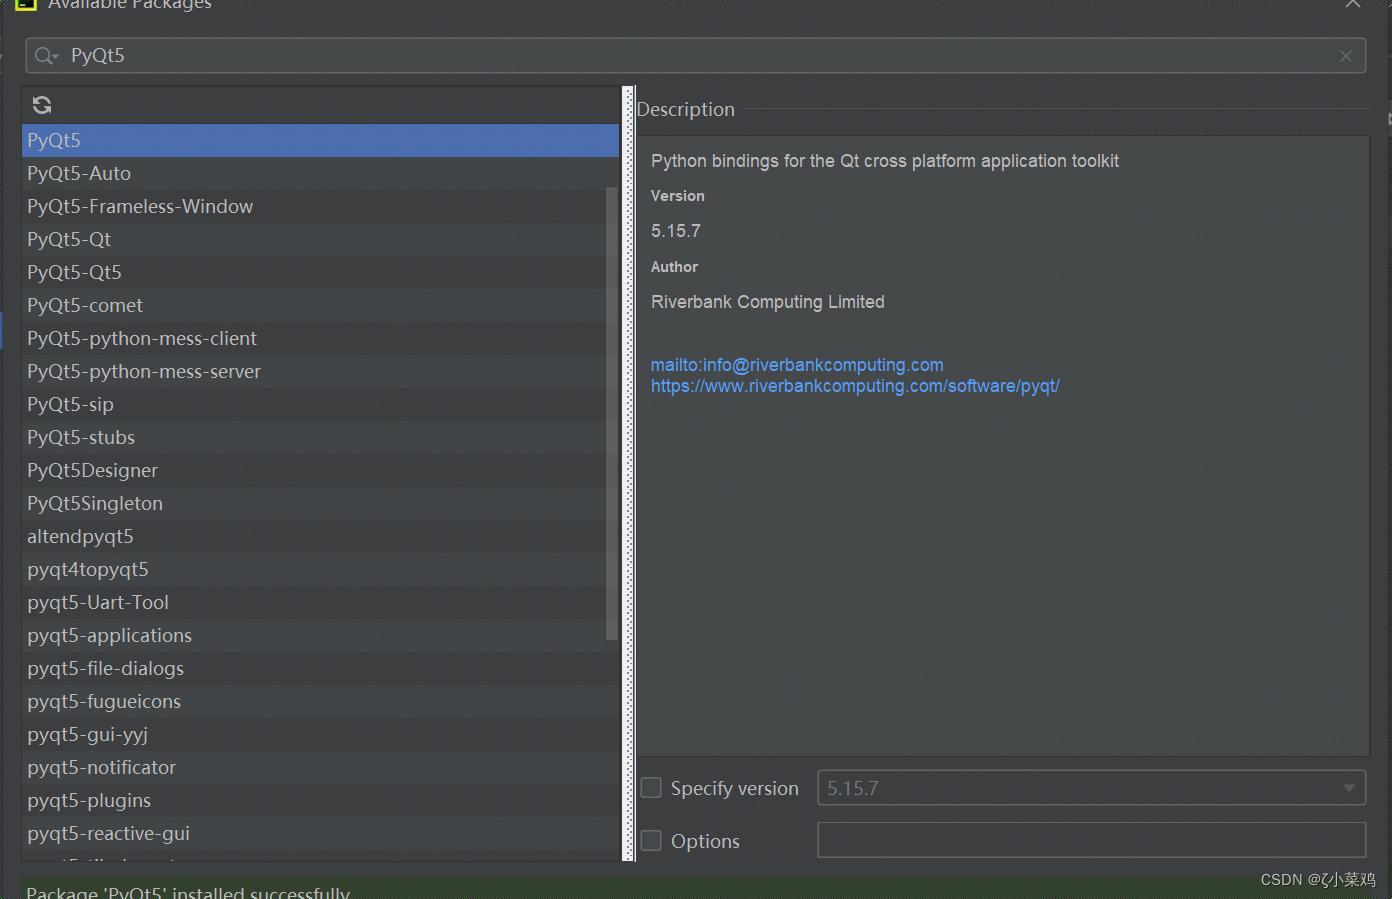Select the pyqt5-fugueicons package
The image size is (1392, 899).
320,701
